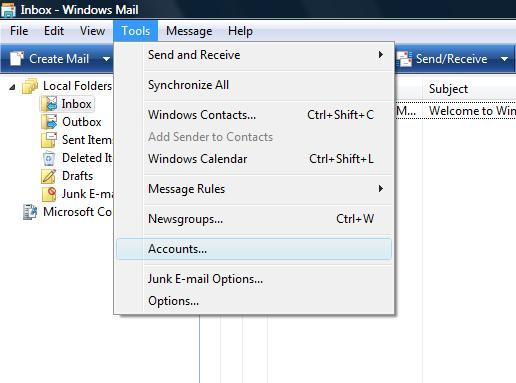
Task: Choose Newsgroups... menu entry
Action: tap(254, 219)
